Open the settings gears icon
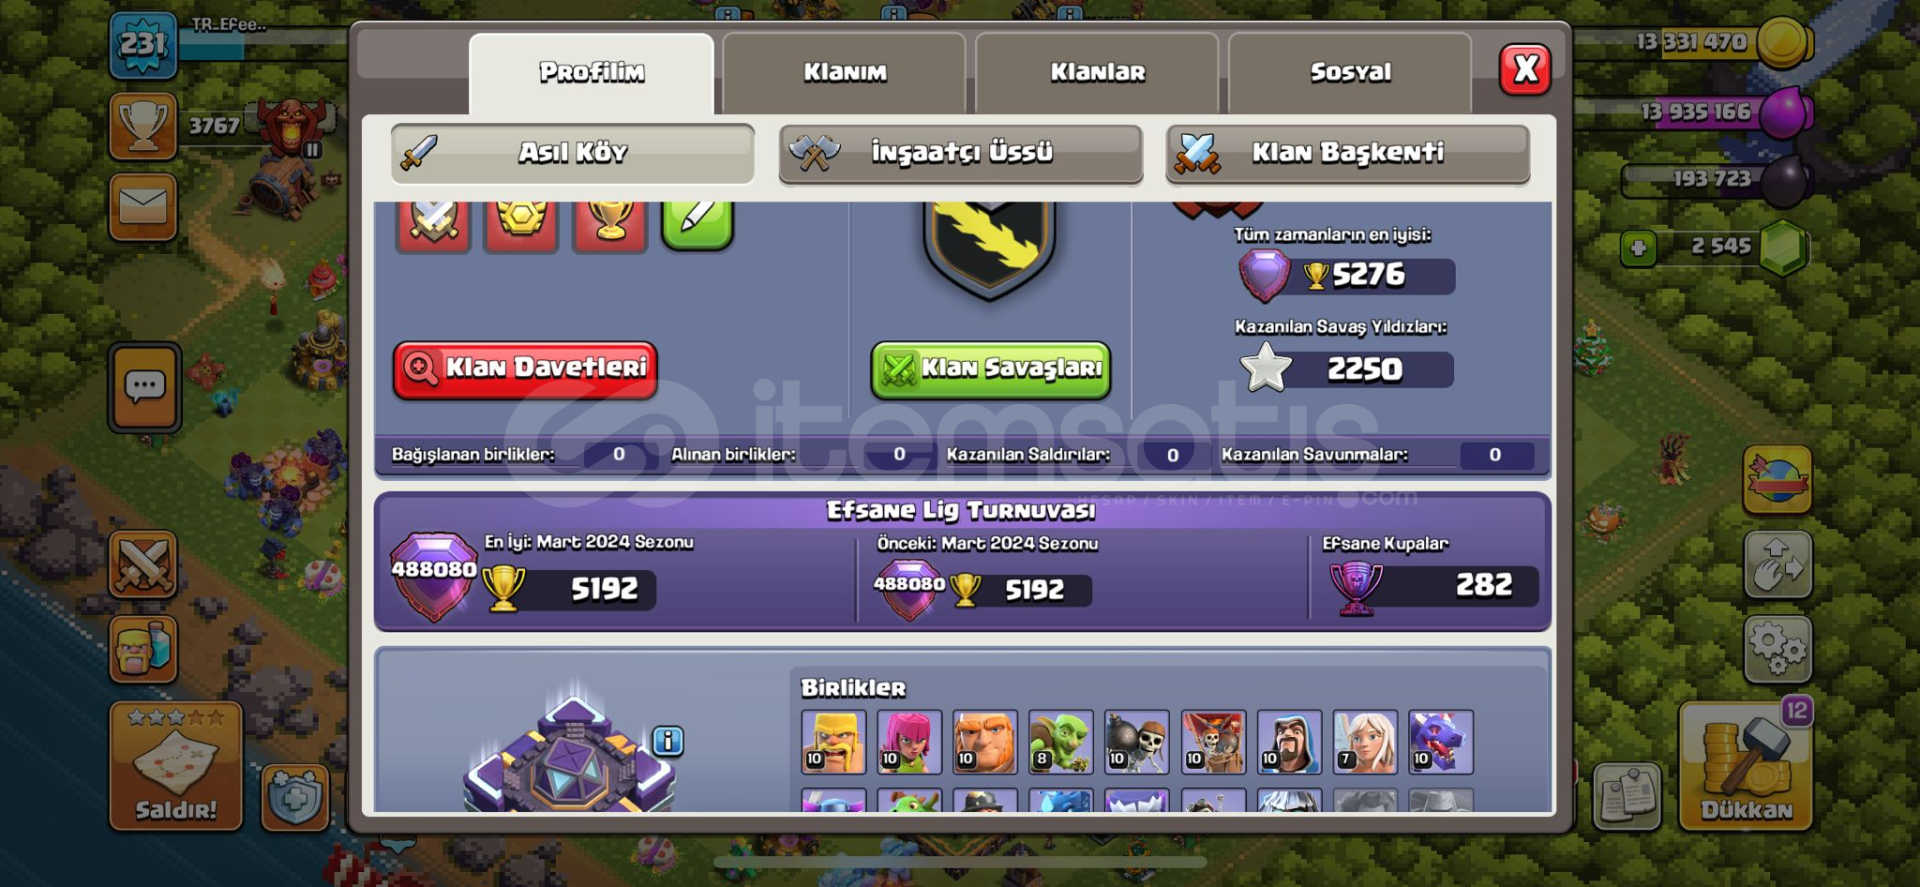 tap(1778, 649)
